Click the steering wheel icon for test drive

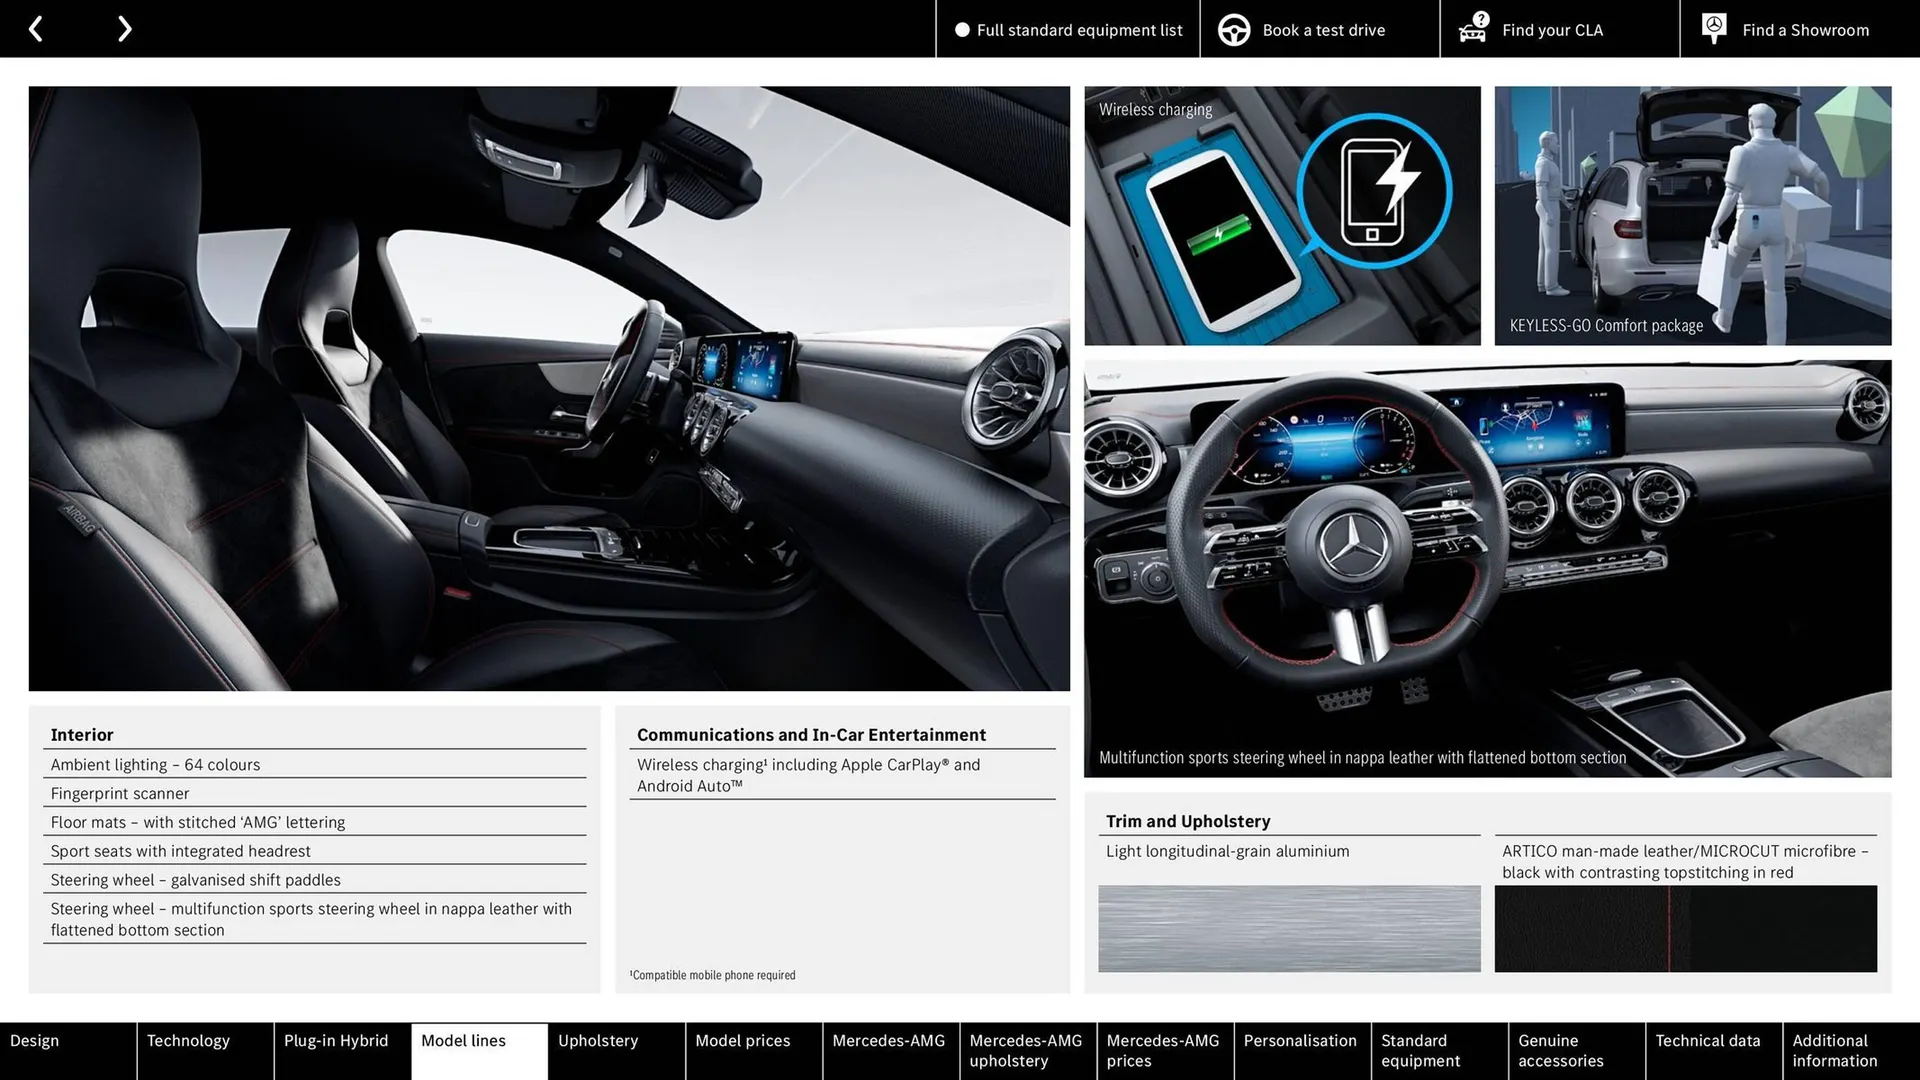pyautogui.click(x=1233, y=29)
